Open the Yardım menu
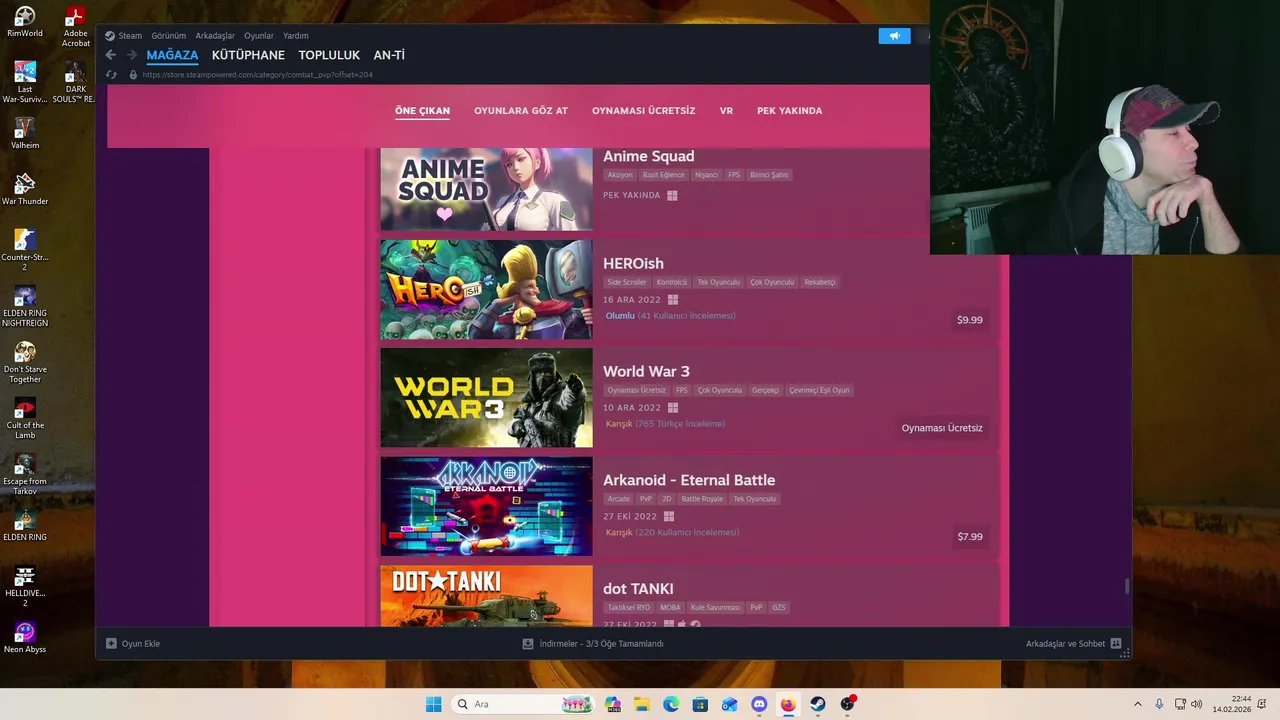 point(295,36)
